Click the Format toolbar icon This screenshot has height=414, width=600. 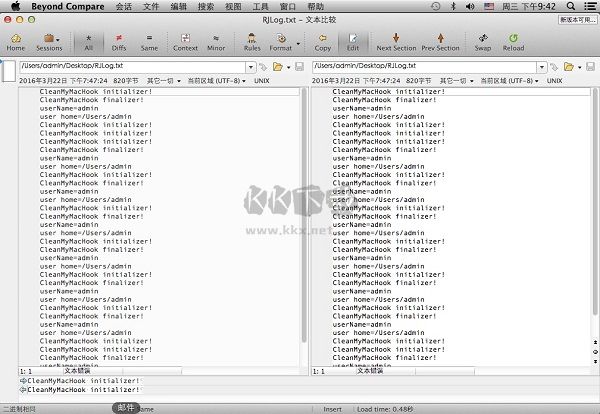click(280, 42)
